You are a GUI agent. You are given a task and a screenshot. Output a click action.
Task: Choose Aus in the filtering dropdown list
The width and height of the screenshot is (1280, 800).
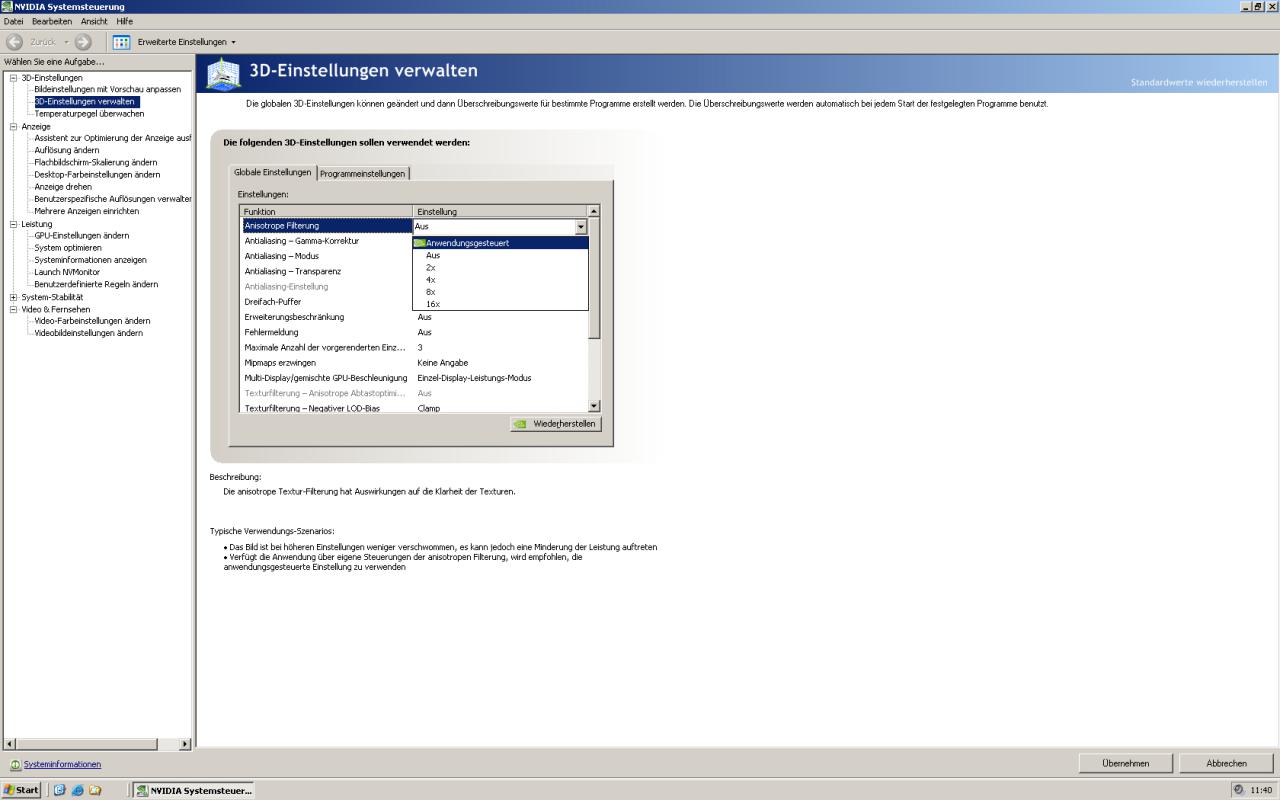click(x=500, y=255)
